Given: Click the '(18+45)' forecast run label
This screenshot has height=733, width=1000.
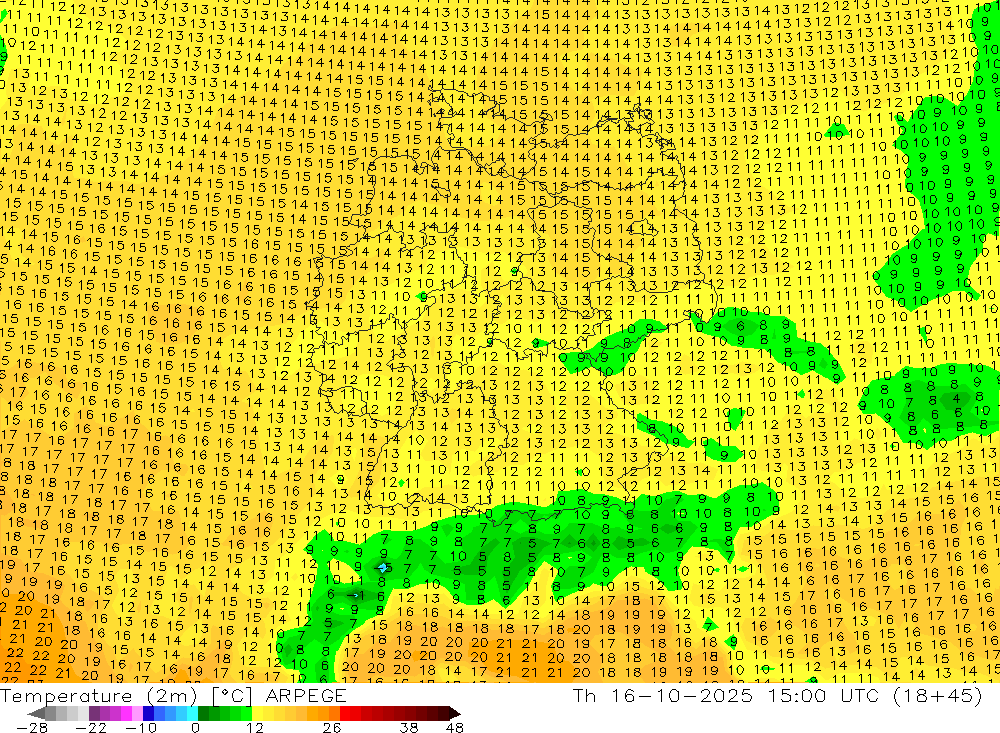Looking at the screenshot, I should click(937, 696).
